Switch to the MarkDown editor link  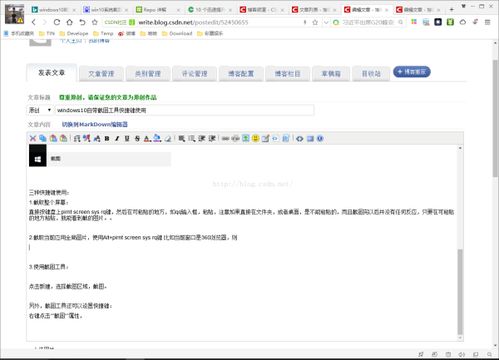pos(95,124)
